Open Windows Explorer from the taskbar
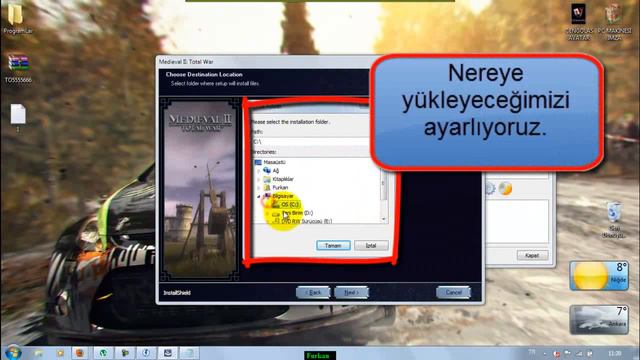This screenshot has width=640, height=360. click(39, 353)
